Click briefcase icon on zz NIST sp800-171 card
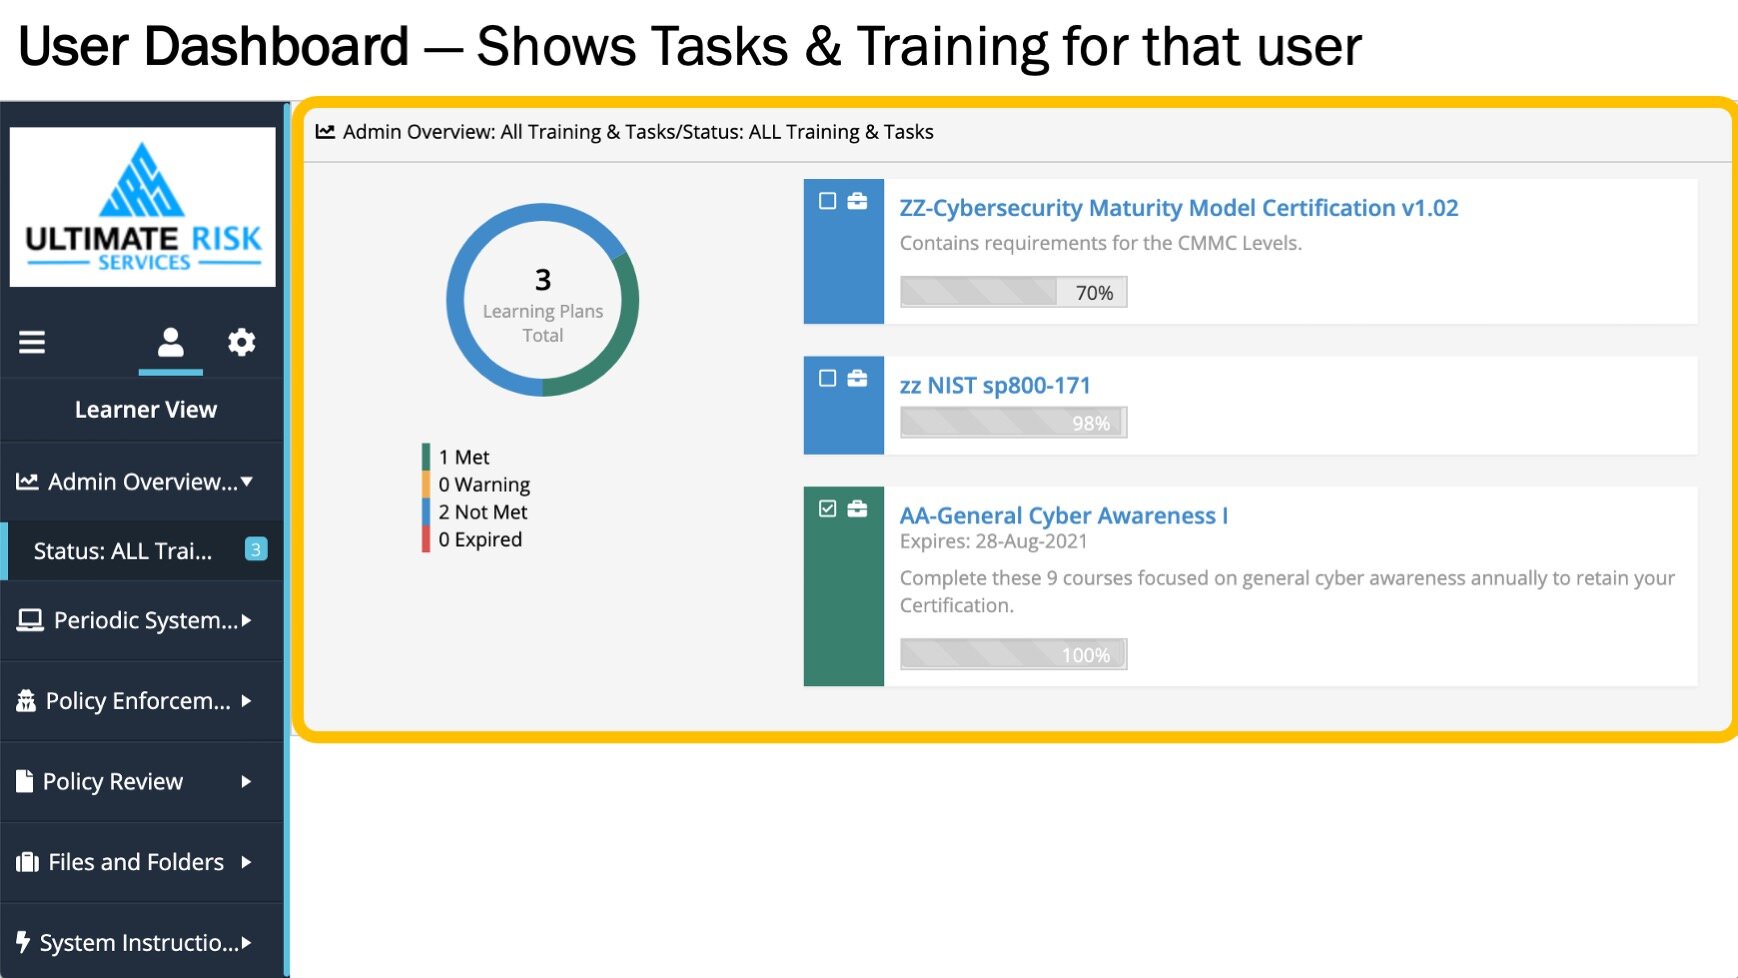The width and height of the screenshot is (1738, 978). (857, 378)
